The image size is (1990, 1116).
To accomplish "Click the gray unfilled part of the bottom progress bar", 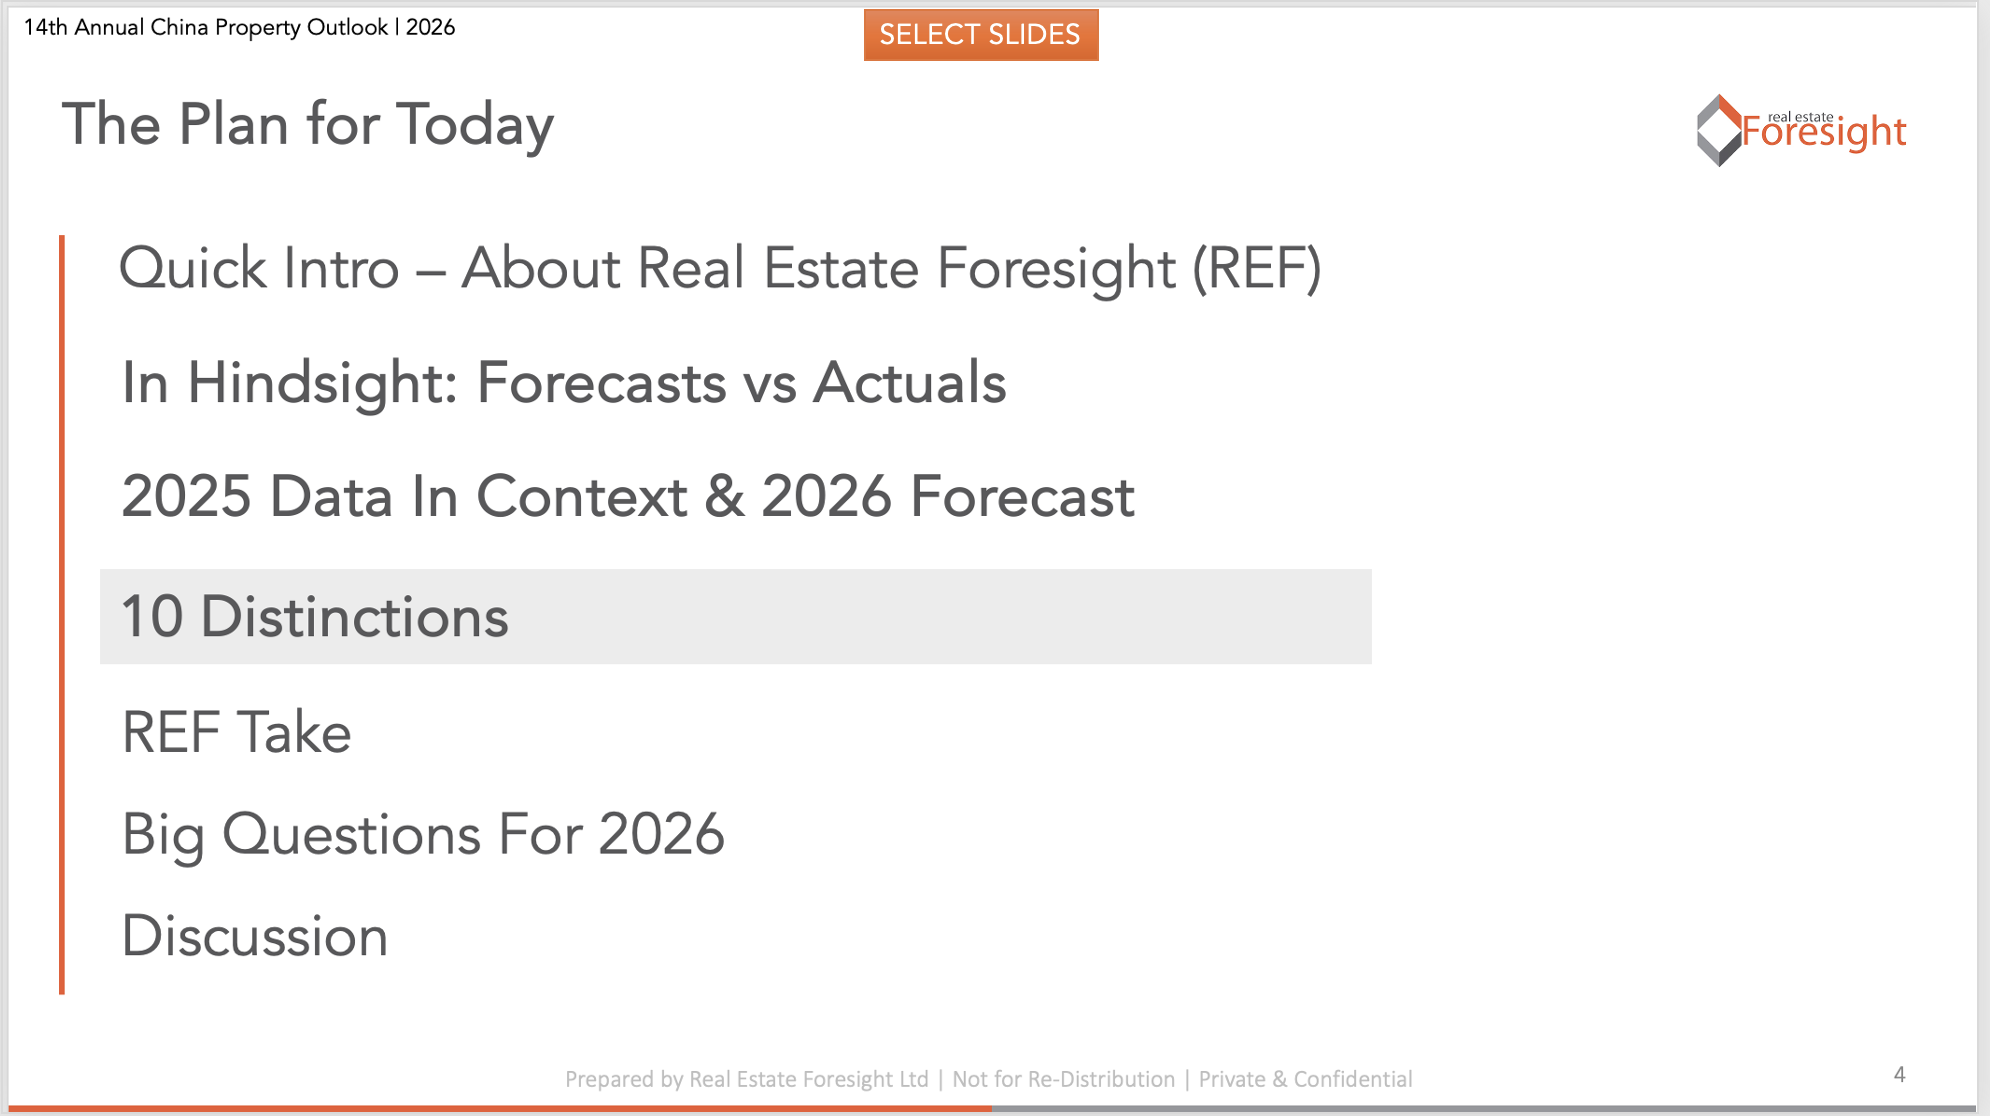I will tap(1480, 1108).
